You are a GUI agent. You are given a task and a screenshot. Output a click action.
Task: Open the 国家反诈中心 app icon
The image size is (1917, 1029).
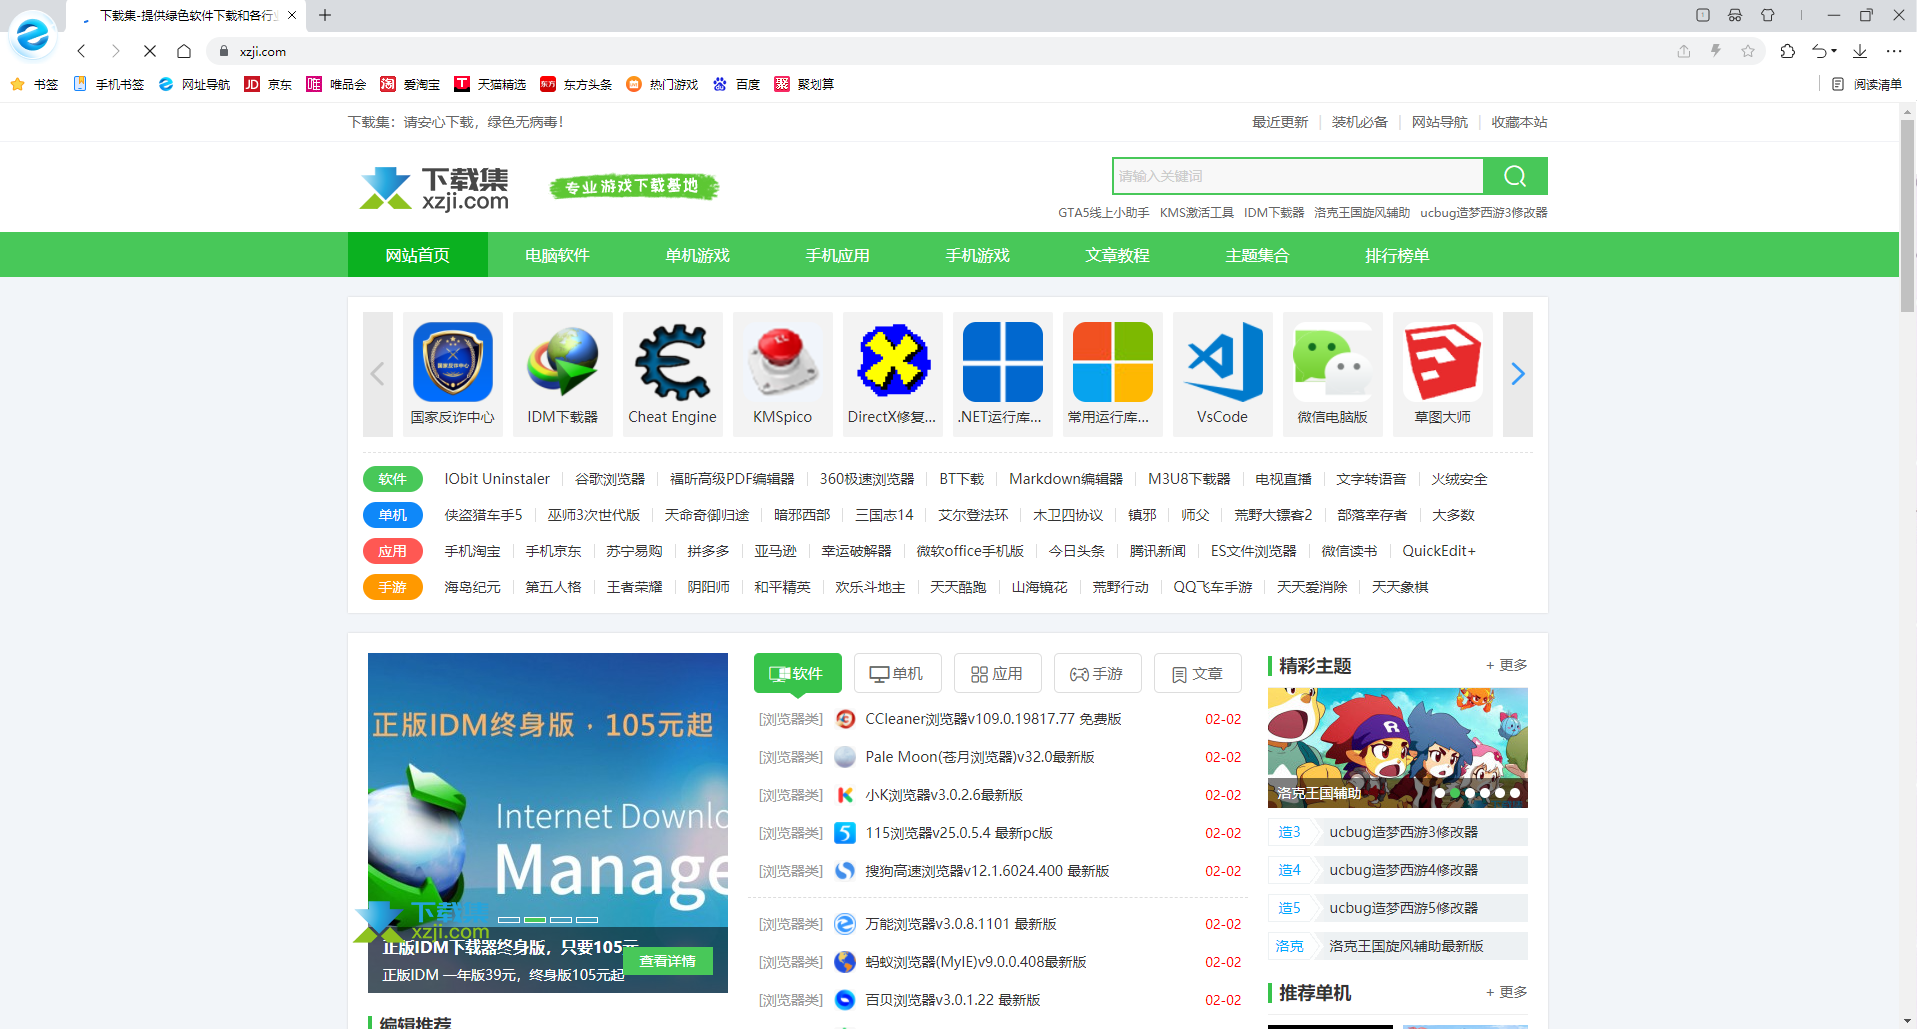[452, 362]
